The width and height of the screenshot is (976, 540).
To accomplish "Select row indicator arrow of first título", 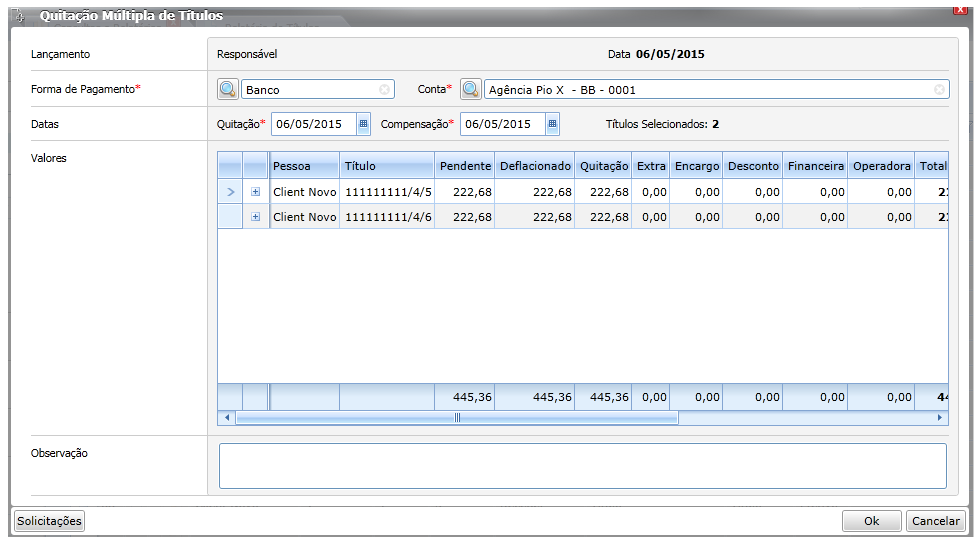I will [230, 192].
